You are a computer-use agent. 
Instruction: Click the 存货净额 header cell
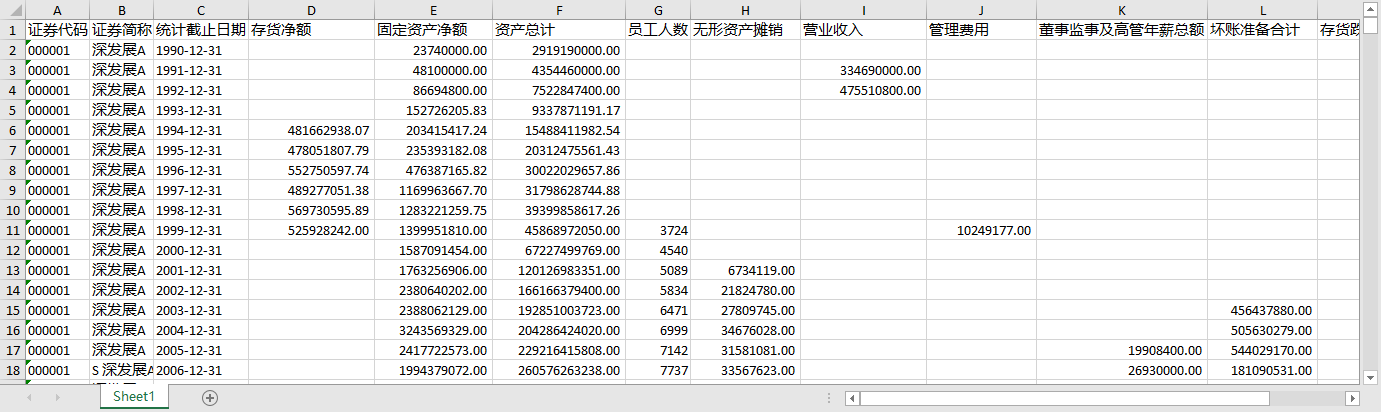[311, 30]
